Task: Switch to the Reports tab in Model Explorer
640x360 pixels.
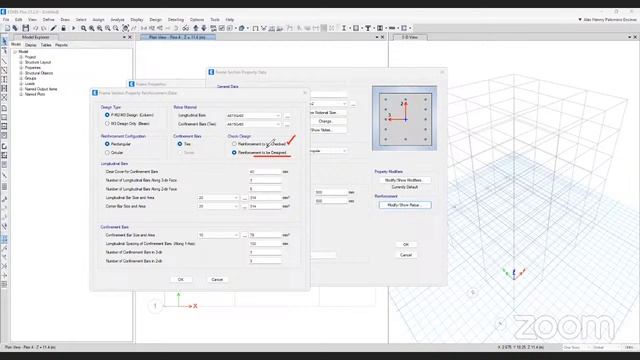Action: click(x=61, y=45)
